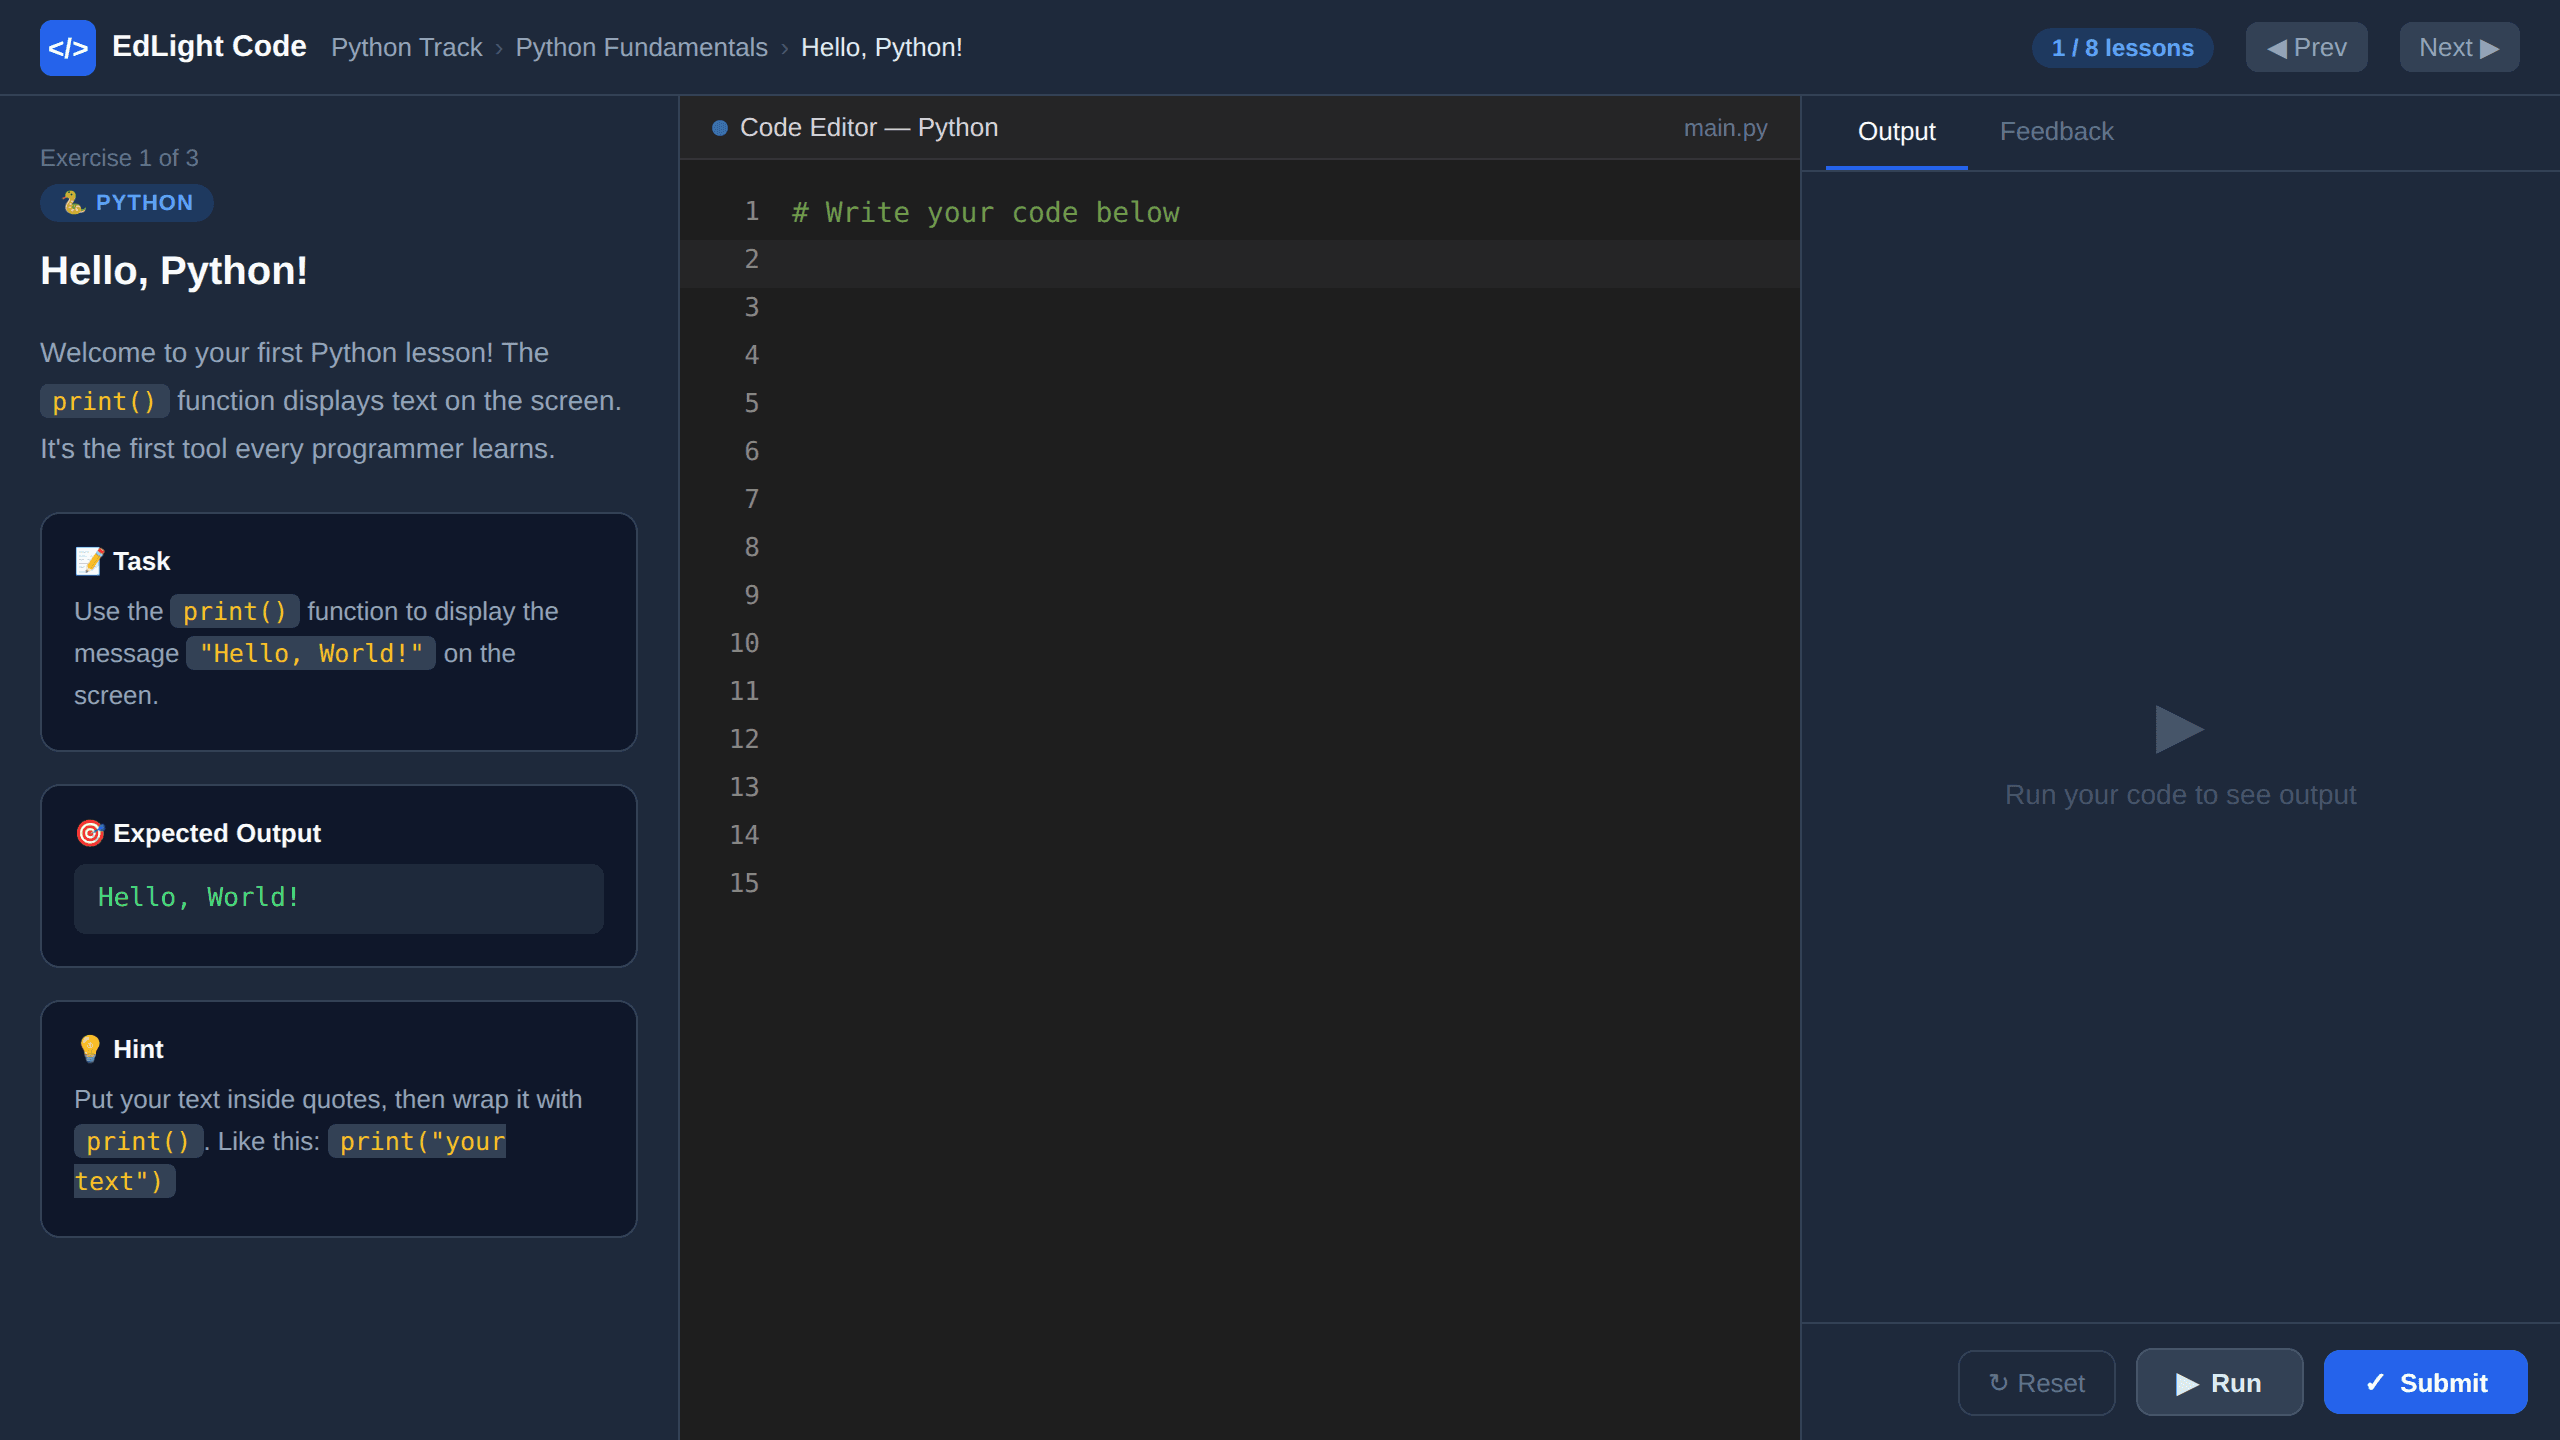Click the main.py file label
This screenshot has height=1440, width=2560.
click(x=1725, y=128)
